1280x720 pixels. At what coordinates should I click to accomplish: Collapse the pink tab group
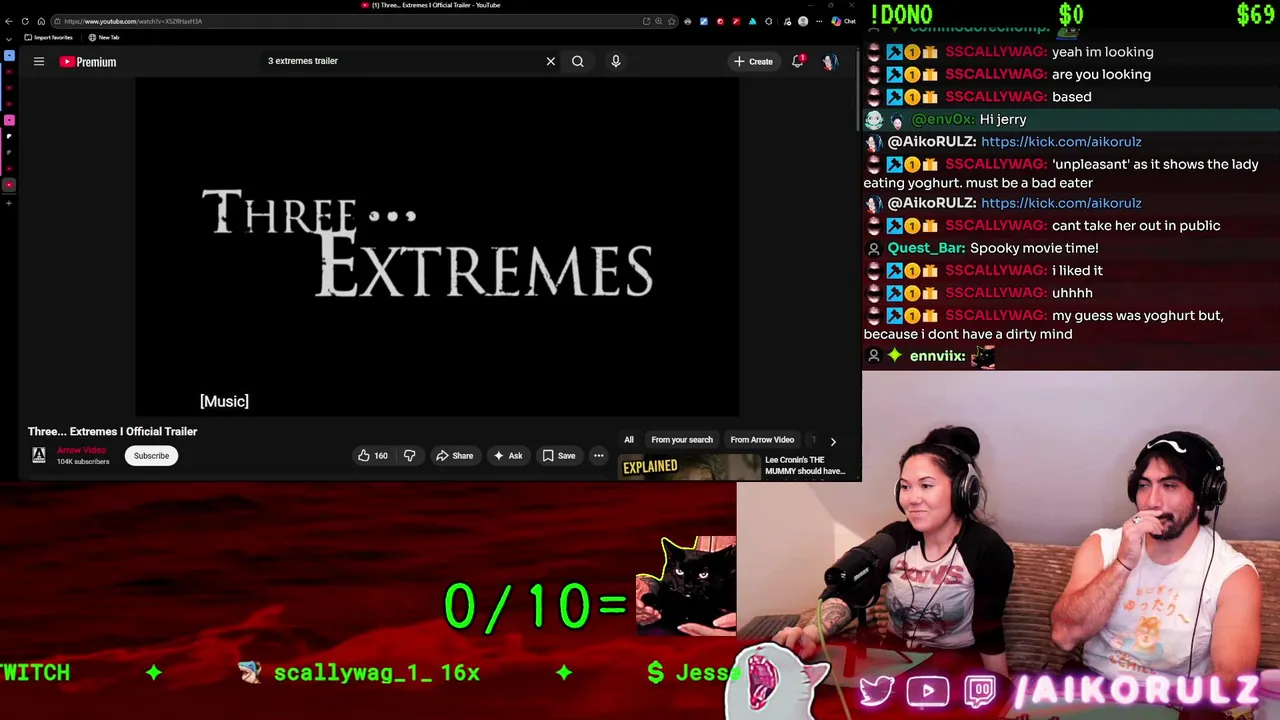coord(9,120)
